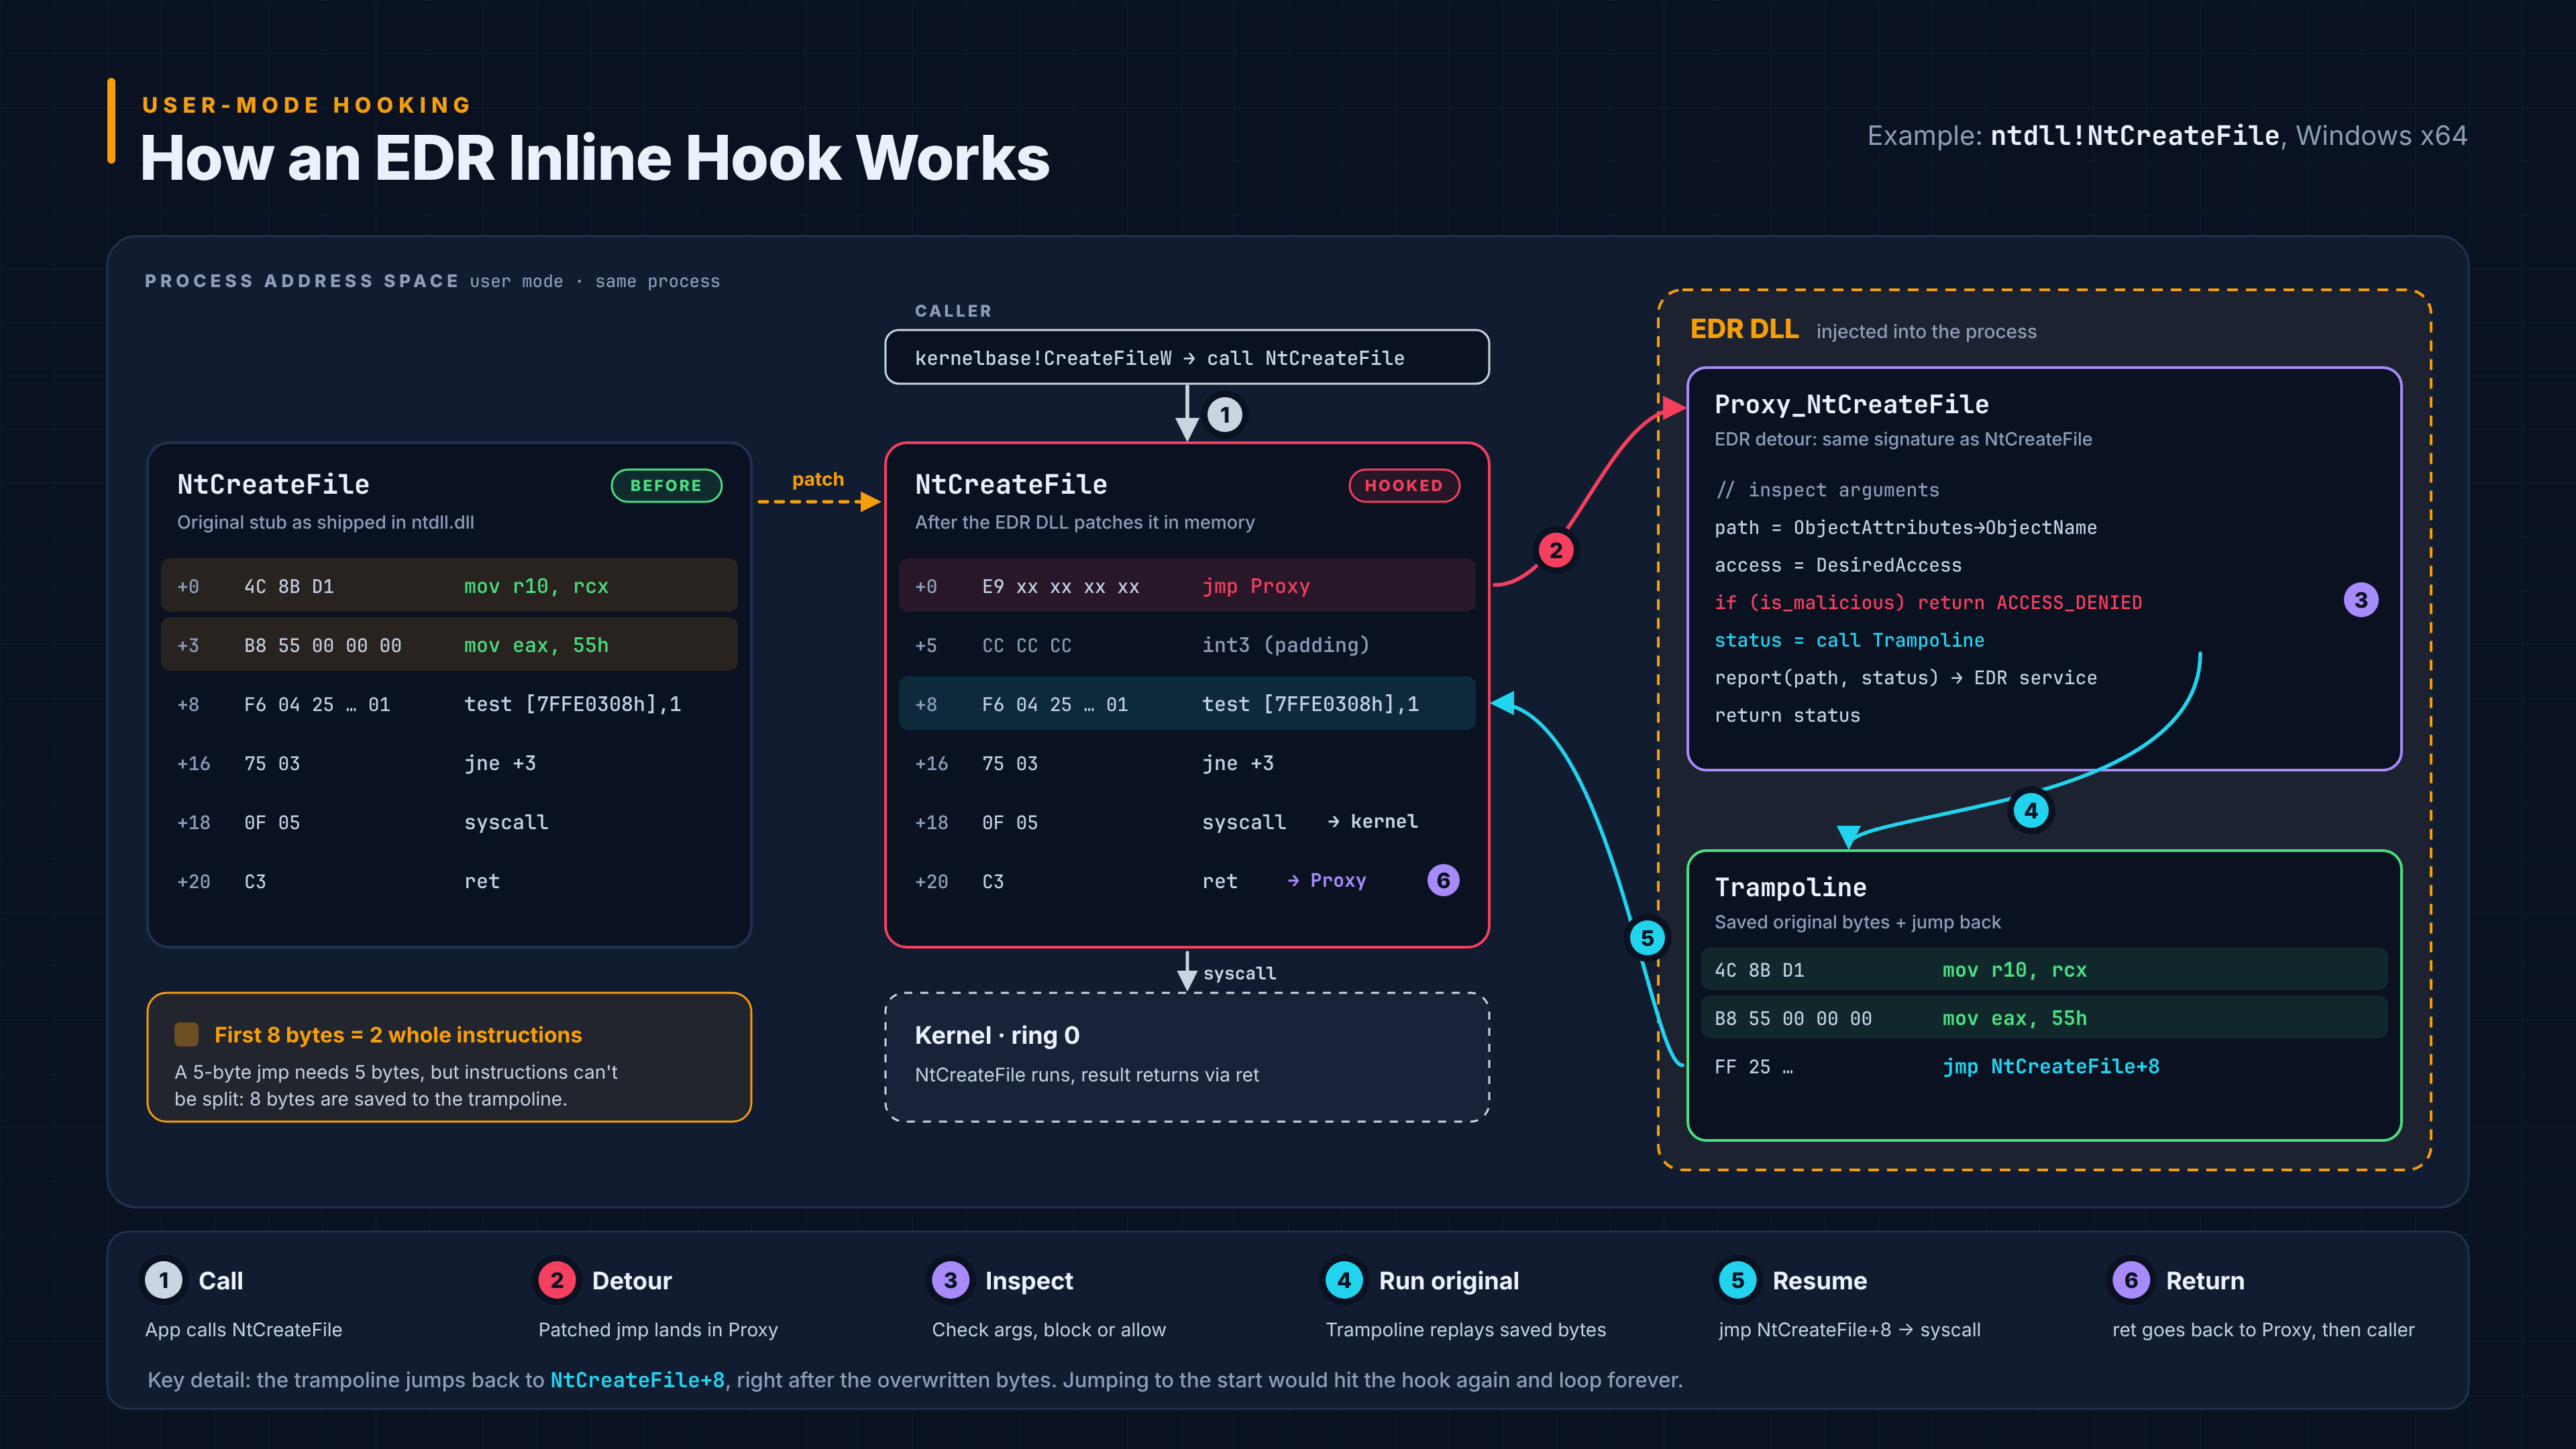
Task: Click the orange 'patch' arrow label
Action: [818, 479]
